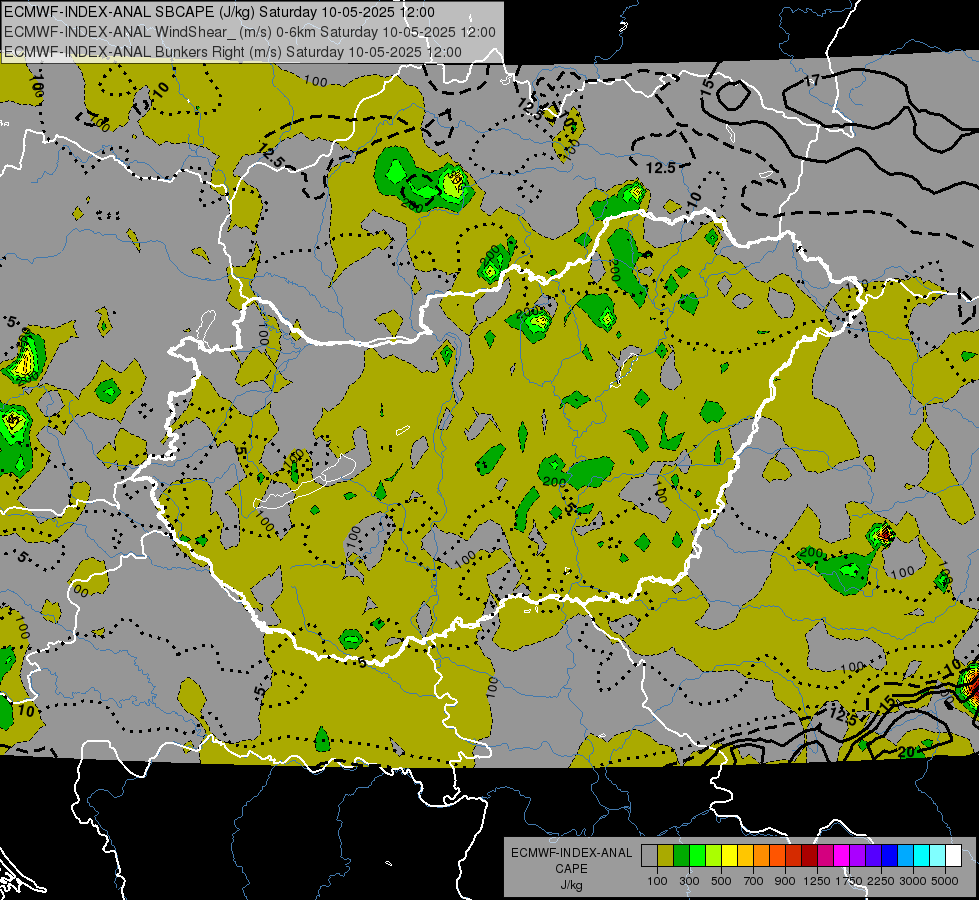This screenshot has height=900, width=979.
Task: Select the grey swatch in CAPE legend
Action: click(x=649, y=855)
